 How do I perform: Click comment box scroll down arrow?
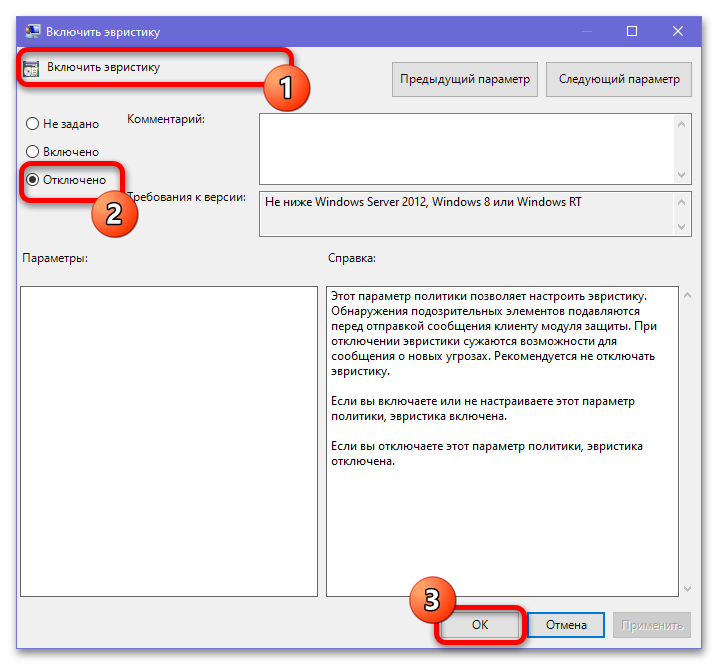click(681, 174)
